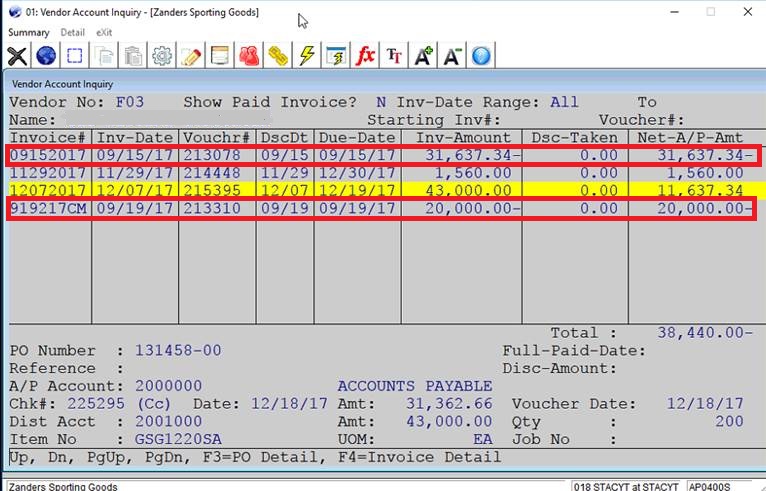Select the dashed selection box tool

pos(74,56)
